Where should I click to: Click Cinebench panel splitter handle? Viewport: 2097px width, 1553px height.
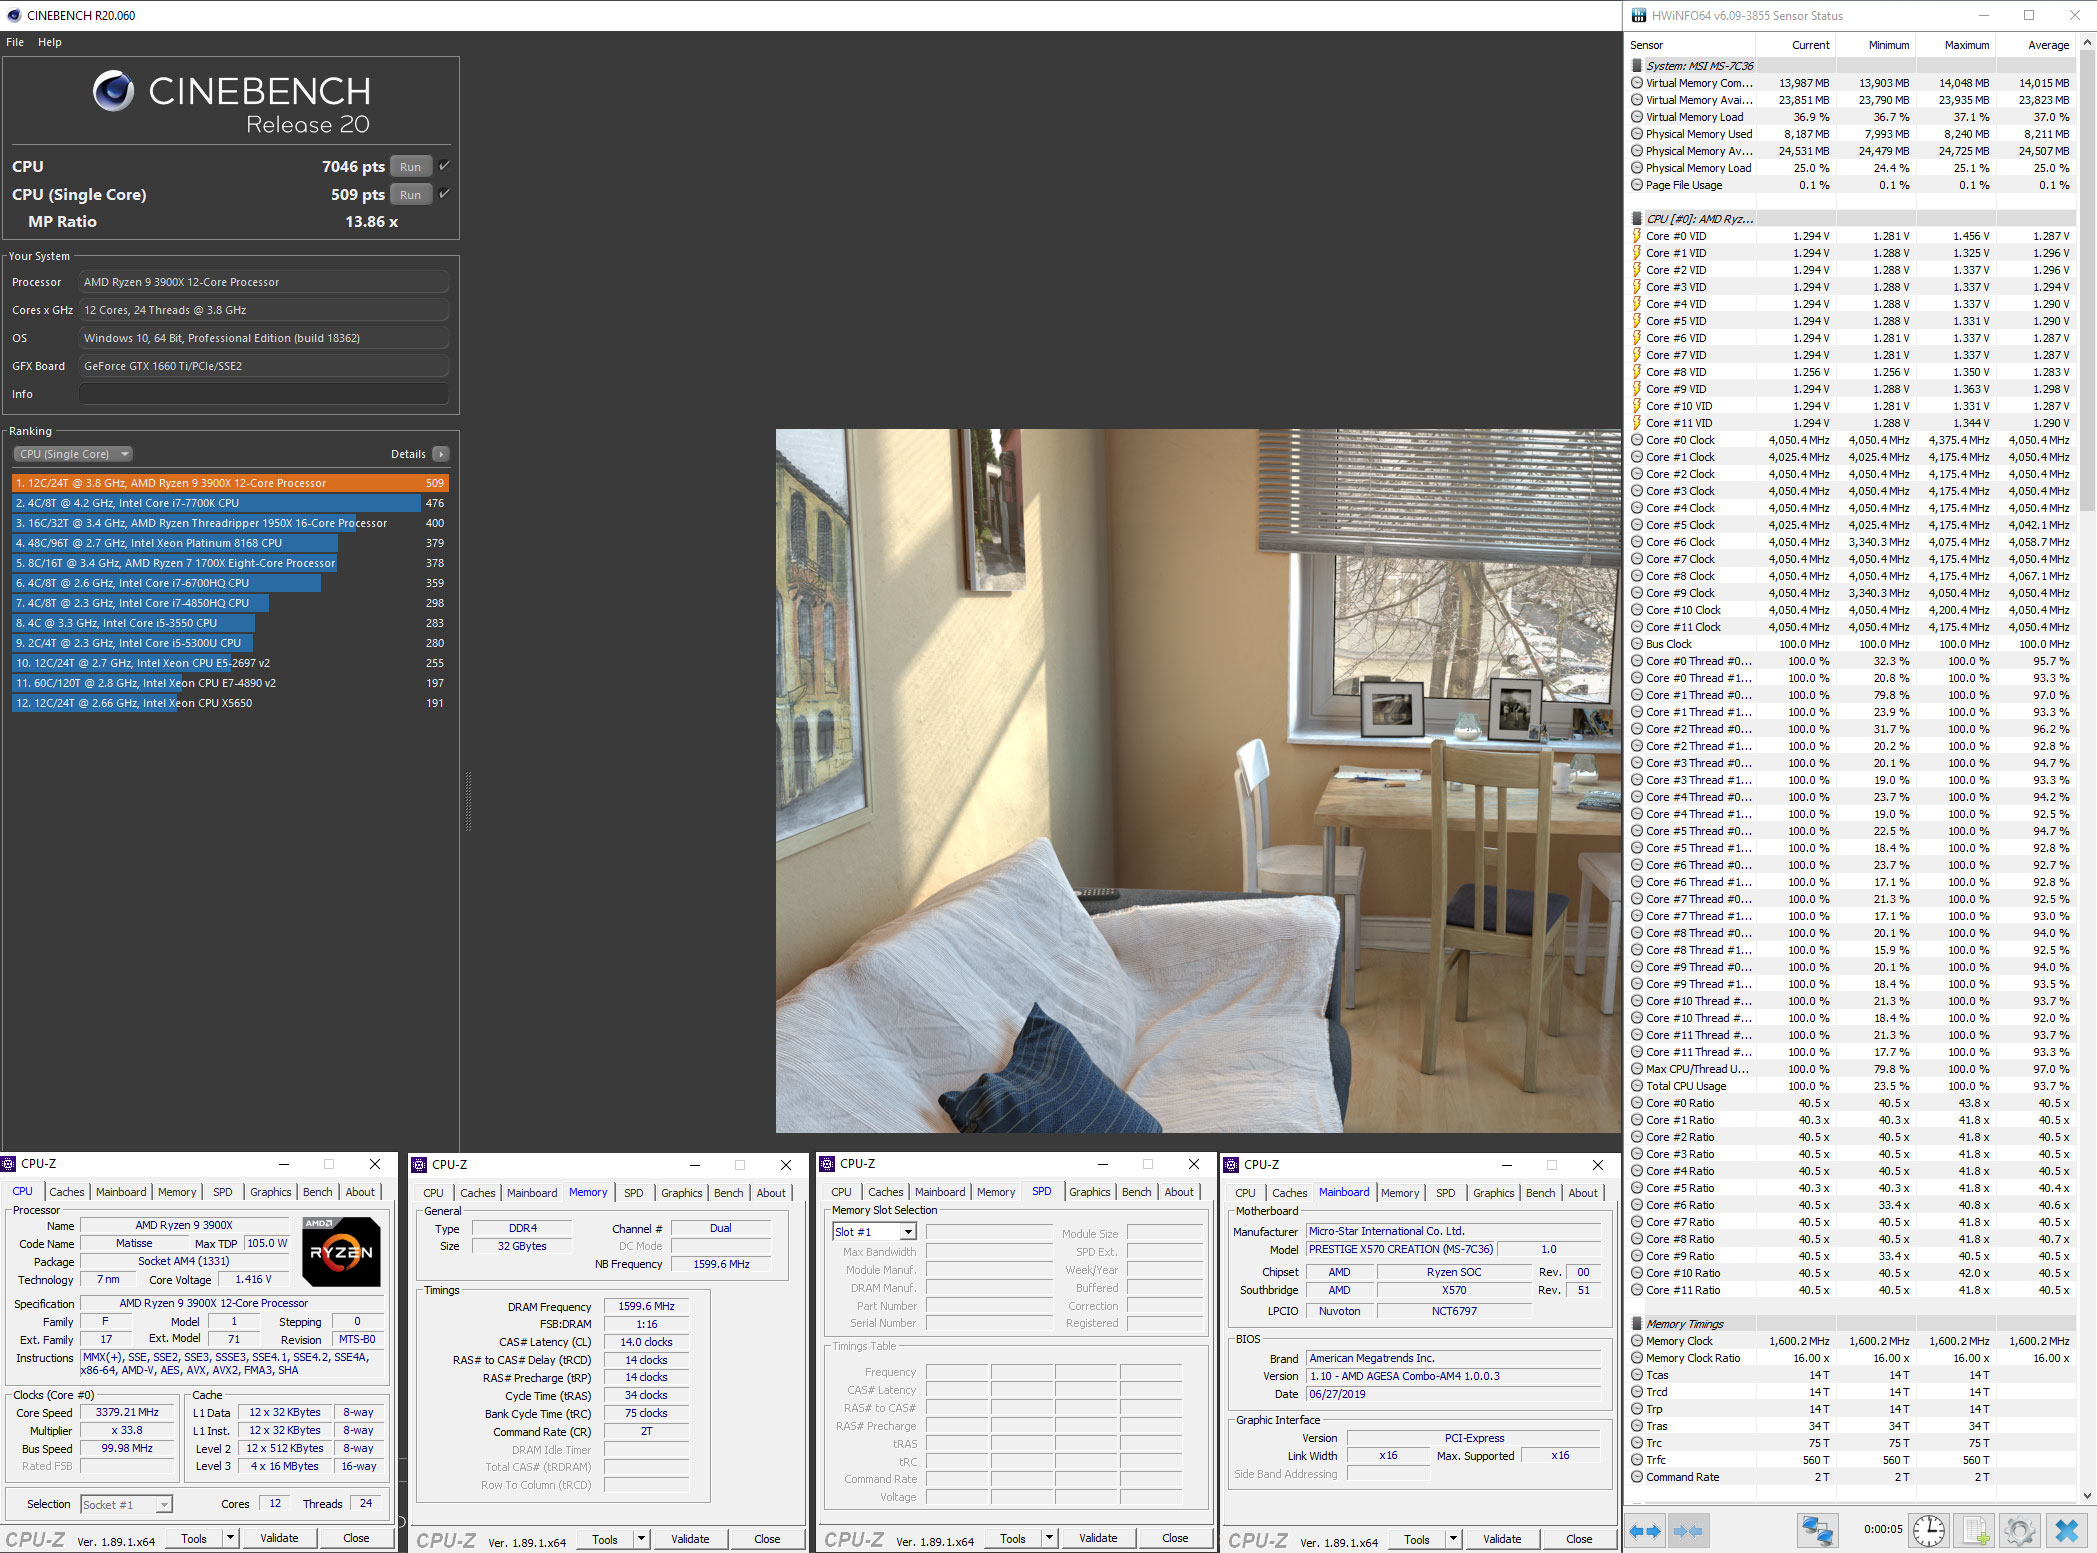click(x=468, y=801)
